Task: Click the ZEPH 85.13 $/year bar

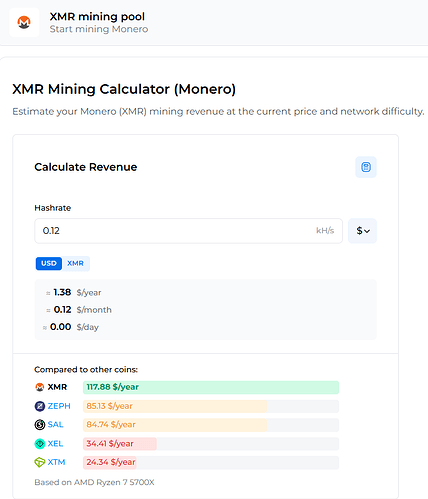Action: click(x=211, y=406)
